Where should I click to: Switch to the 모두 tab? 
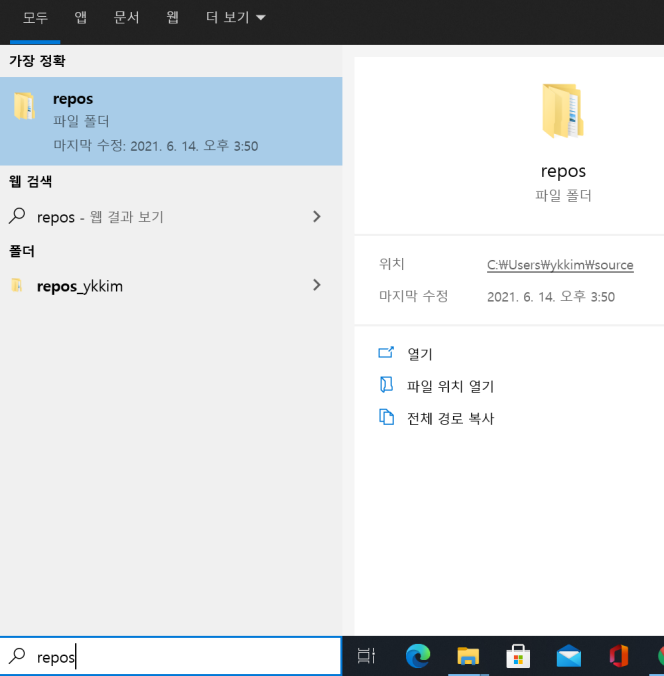[x=35, y=18]
